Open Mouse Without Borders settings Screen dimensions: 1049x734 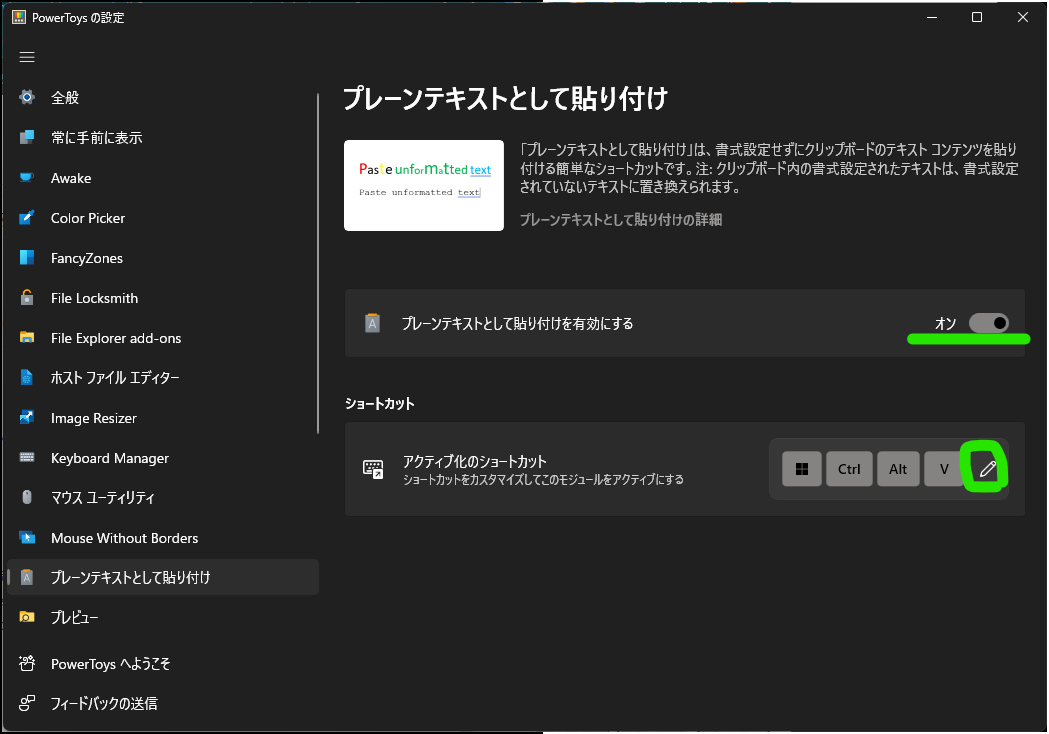point(163,538)
